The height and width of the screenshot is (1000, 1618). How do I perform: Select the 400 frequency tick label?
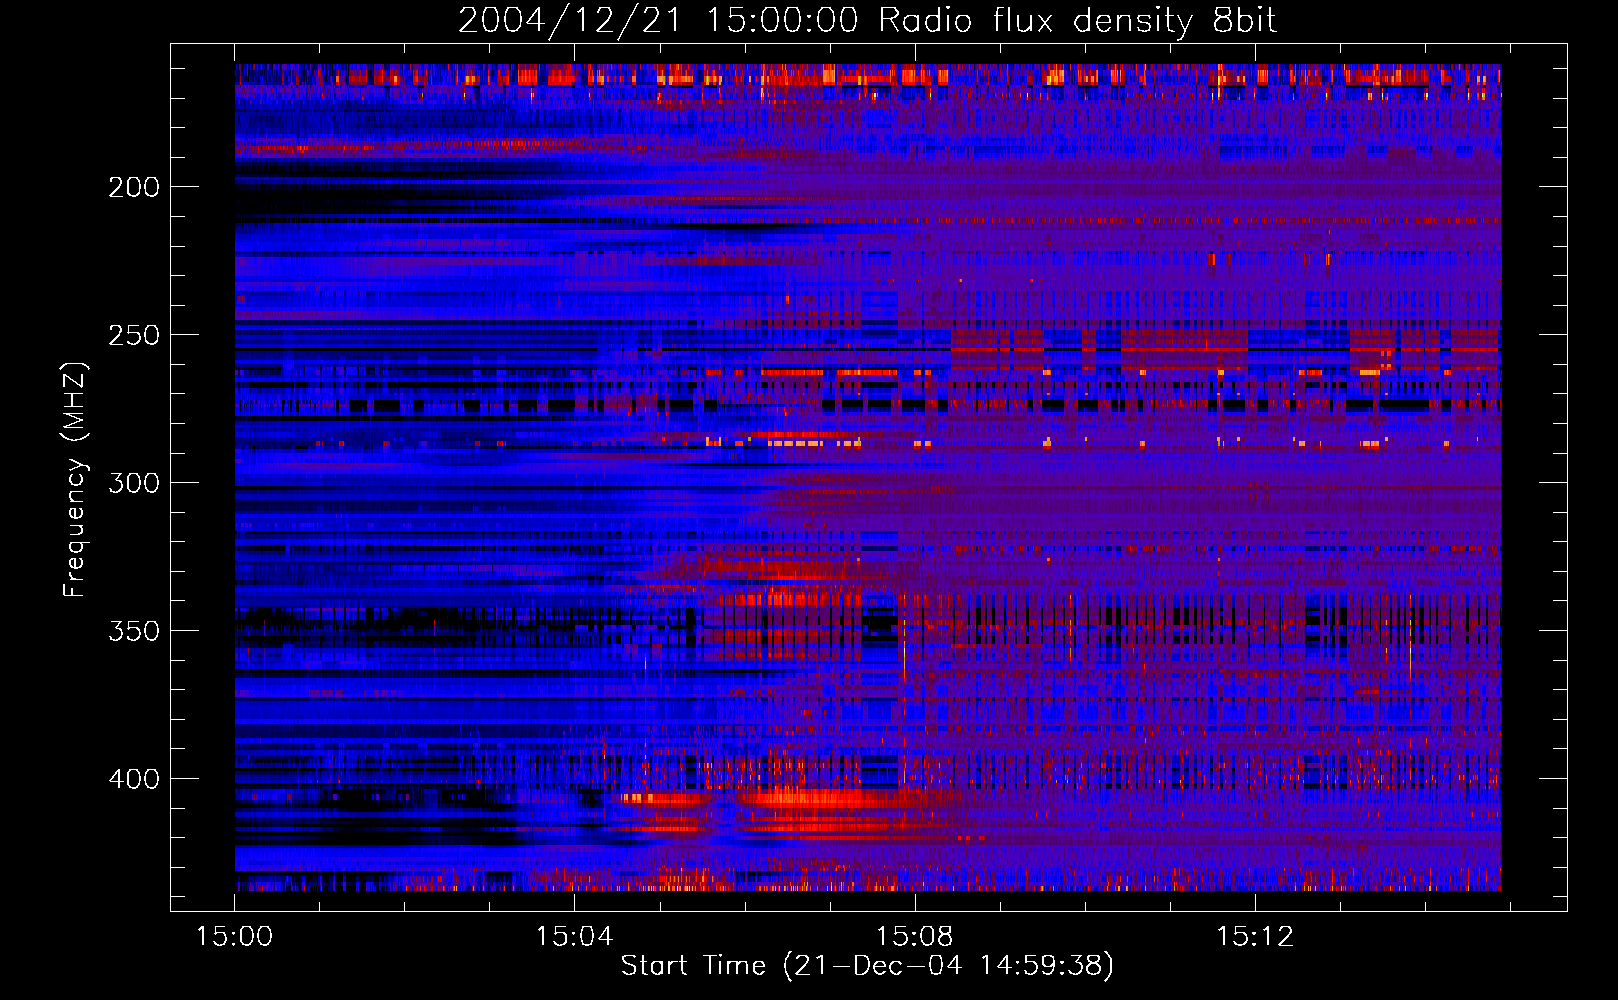pyautogui.click(x=134, y=779)
